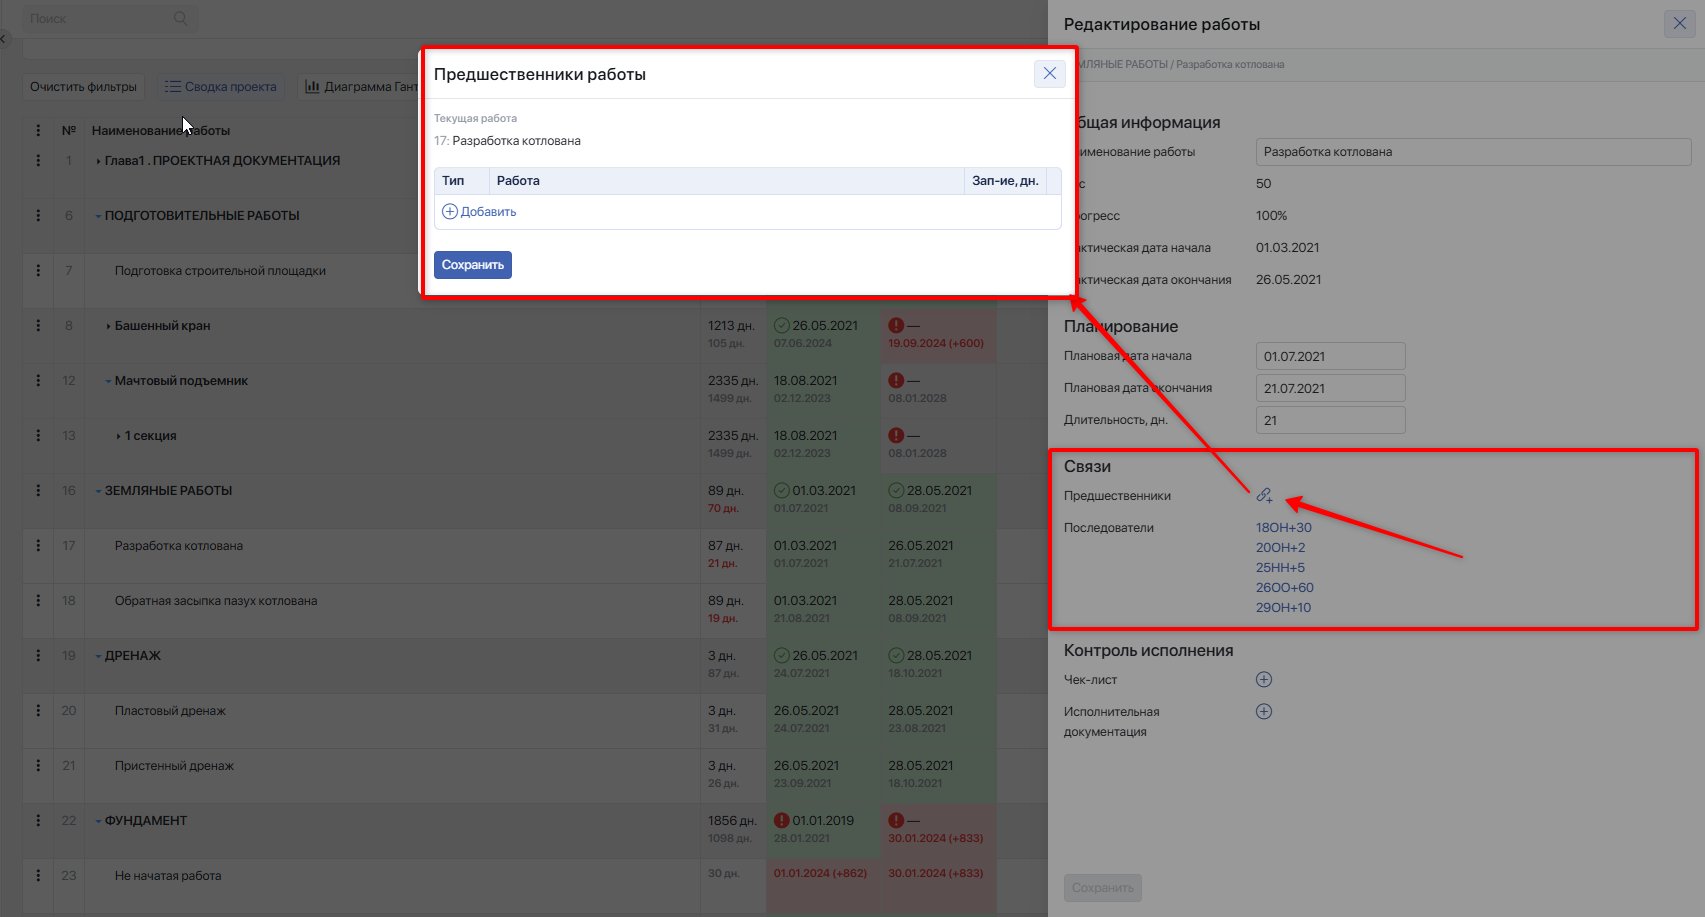
Task: Expand Глава1. ПРОЕКТНАЯ ДОКУМЕНТАЦИЯ group
Action: pyautogui.click(x=98, y=161)
